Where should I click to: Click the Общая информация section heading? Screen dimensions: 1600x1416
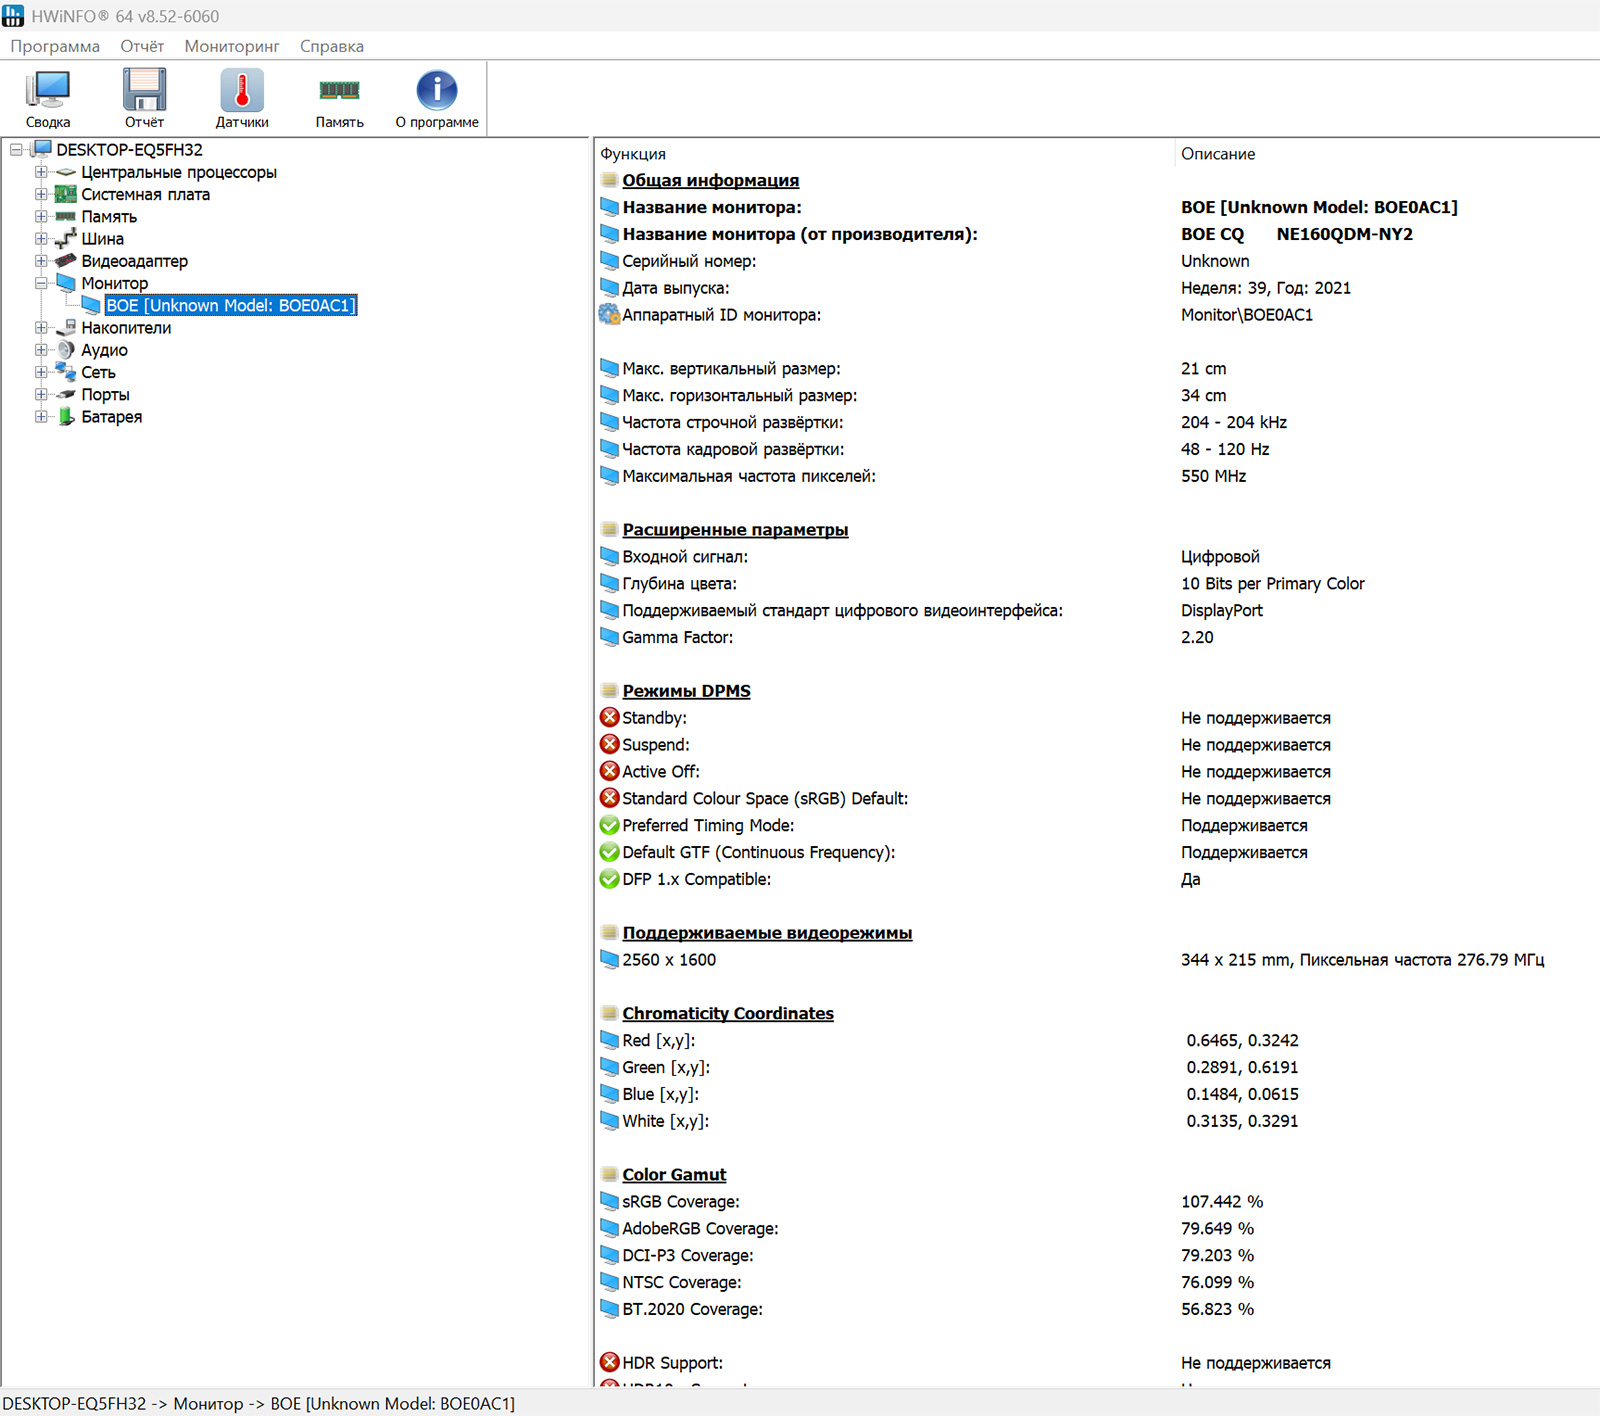[x=711, y=180]
